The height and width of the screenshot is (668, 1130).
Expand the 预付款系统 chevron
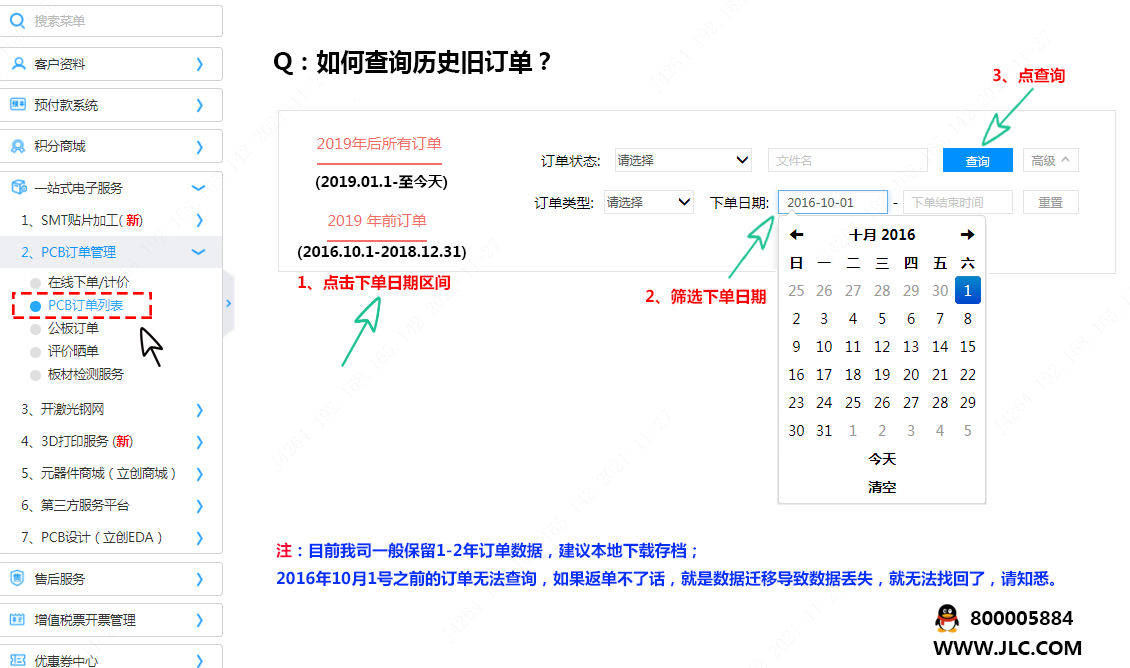(200, 105)
